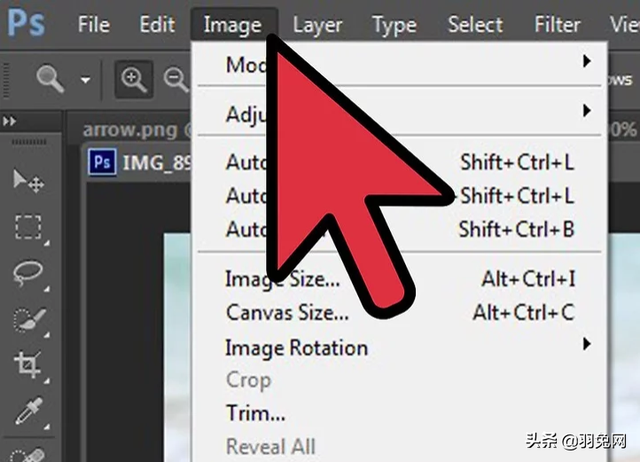
Task: Click the Zoom Out magnifier icon
Action: coord(174,77)
